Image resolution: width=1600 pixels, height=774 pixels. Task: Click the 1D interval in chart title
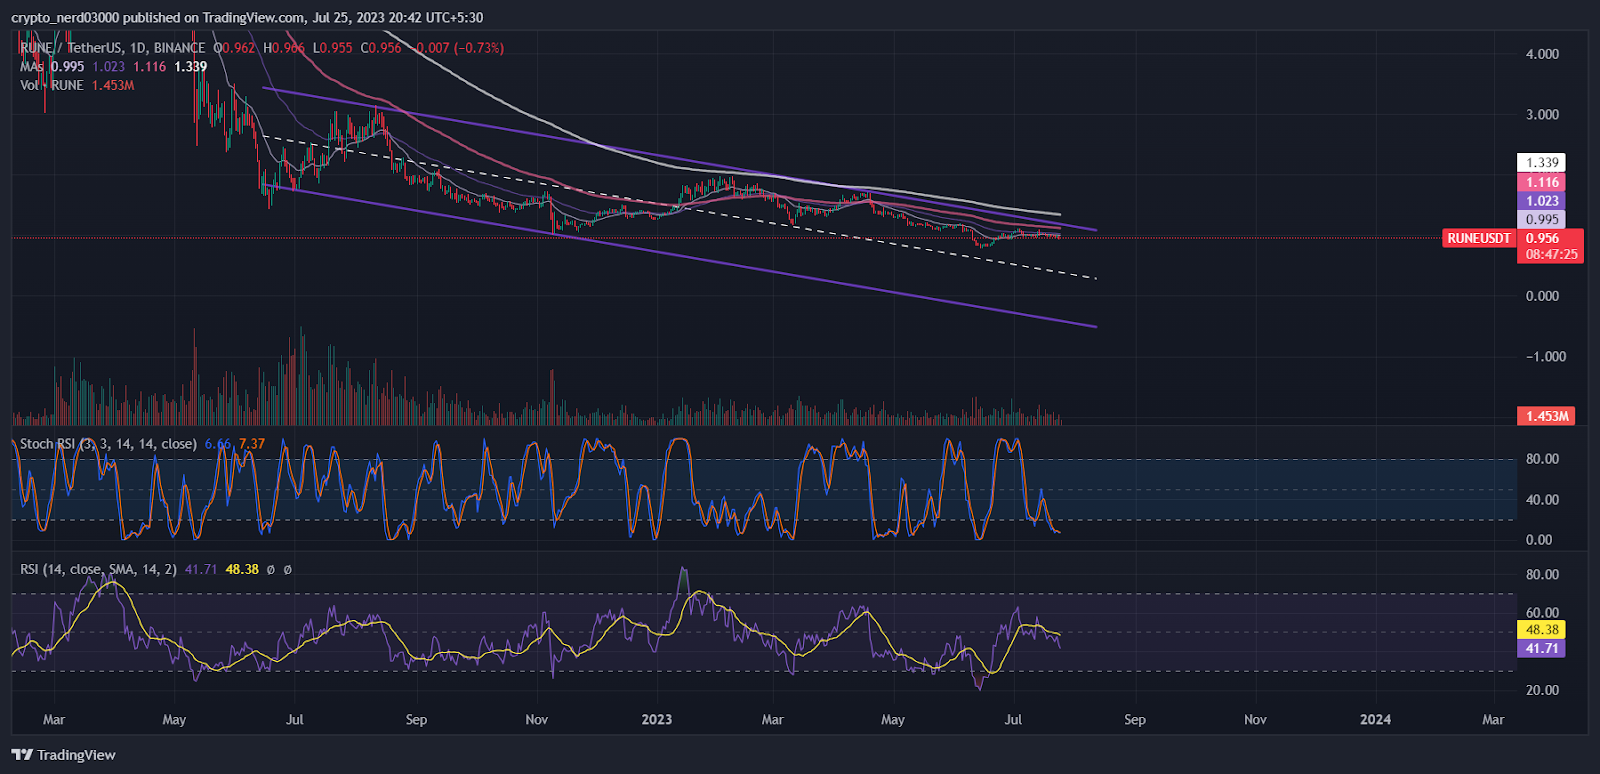(x=138, y=48)
